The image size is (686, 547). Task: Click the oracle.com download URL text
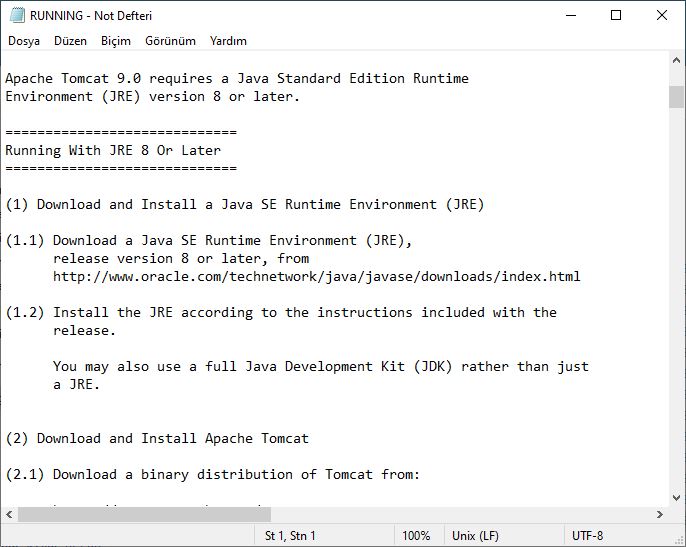pyautogui.click(x=316, y=277)
